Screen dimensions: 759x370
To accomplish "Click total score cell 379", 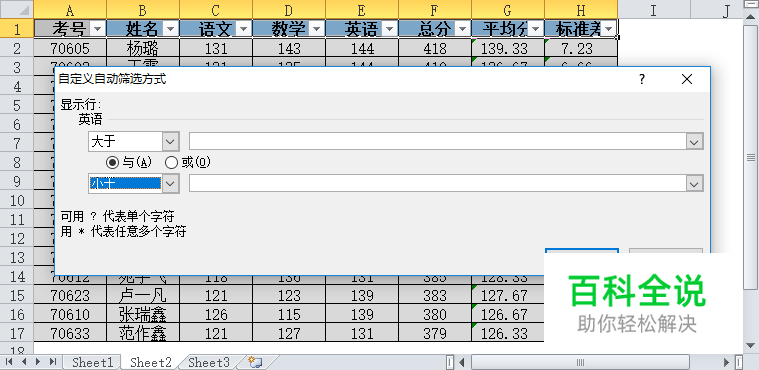I will (435, 333).
